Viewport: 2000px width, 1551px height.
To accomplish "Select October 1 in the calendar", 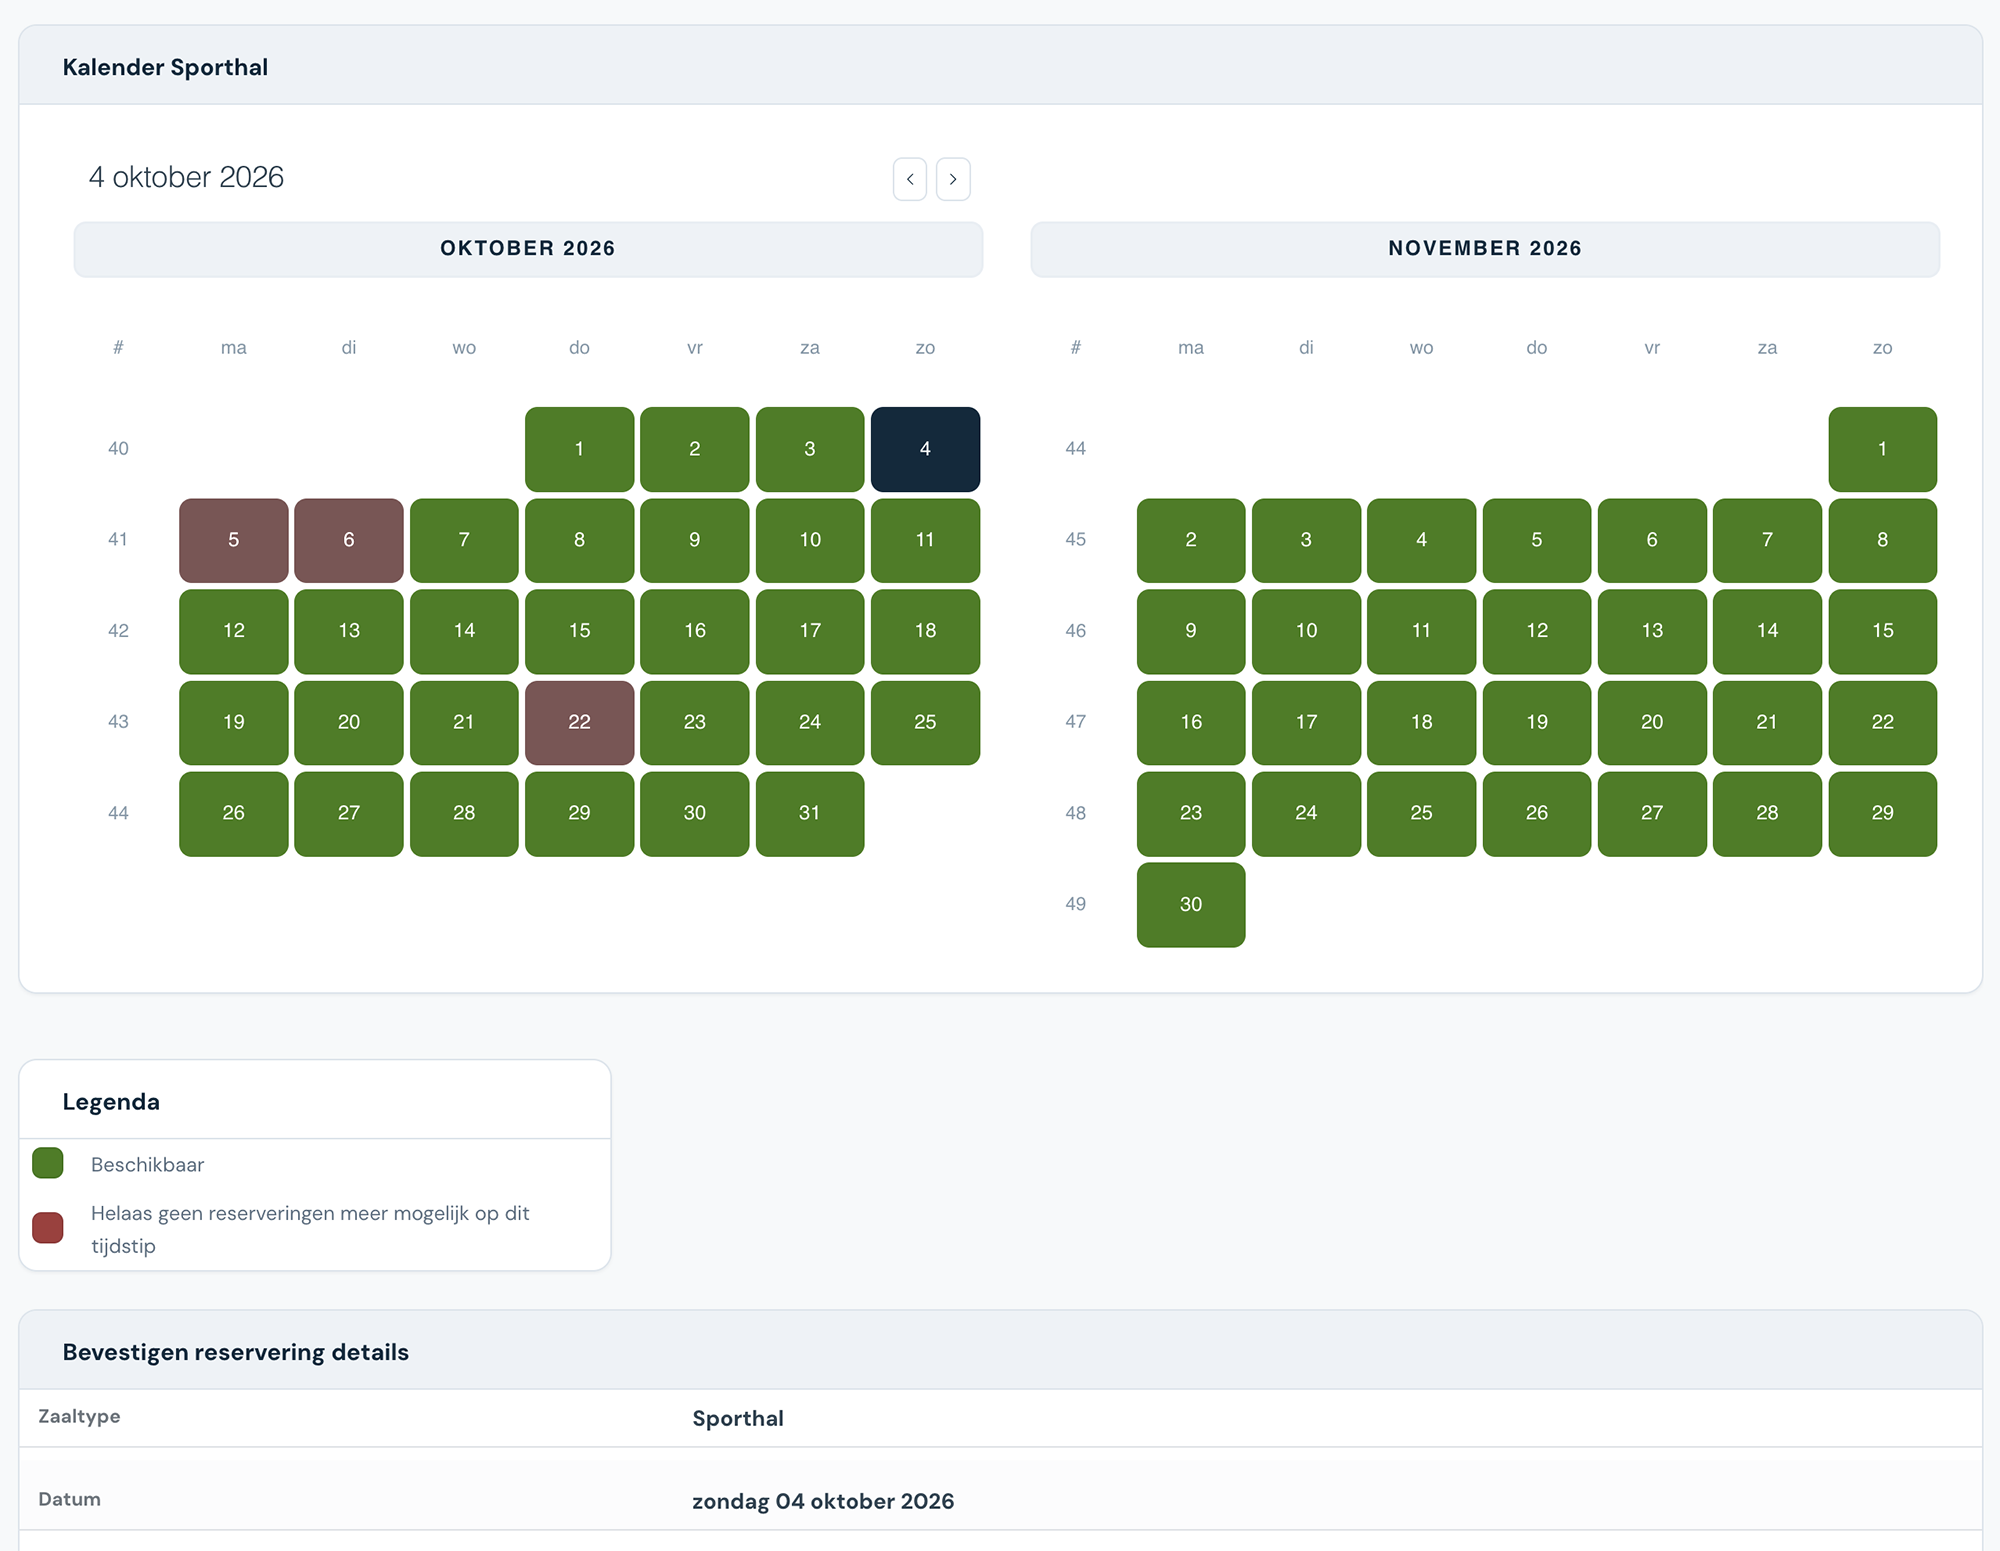I will [579, 449].
